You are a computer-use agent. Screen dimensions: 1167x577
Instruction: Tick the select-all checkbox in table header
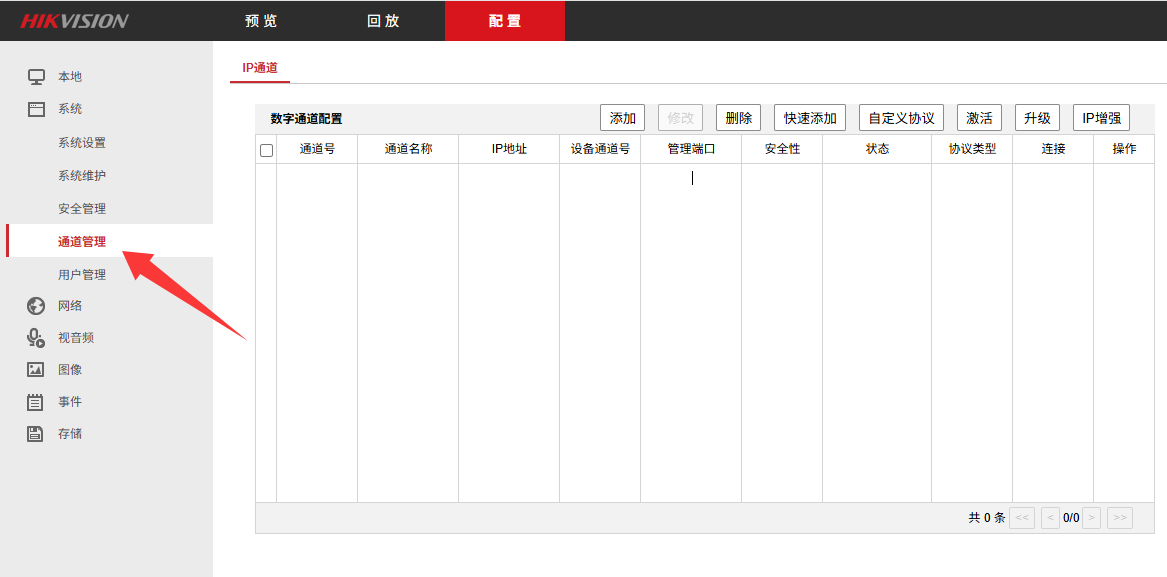coord(266,150)
